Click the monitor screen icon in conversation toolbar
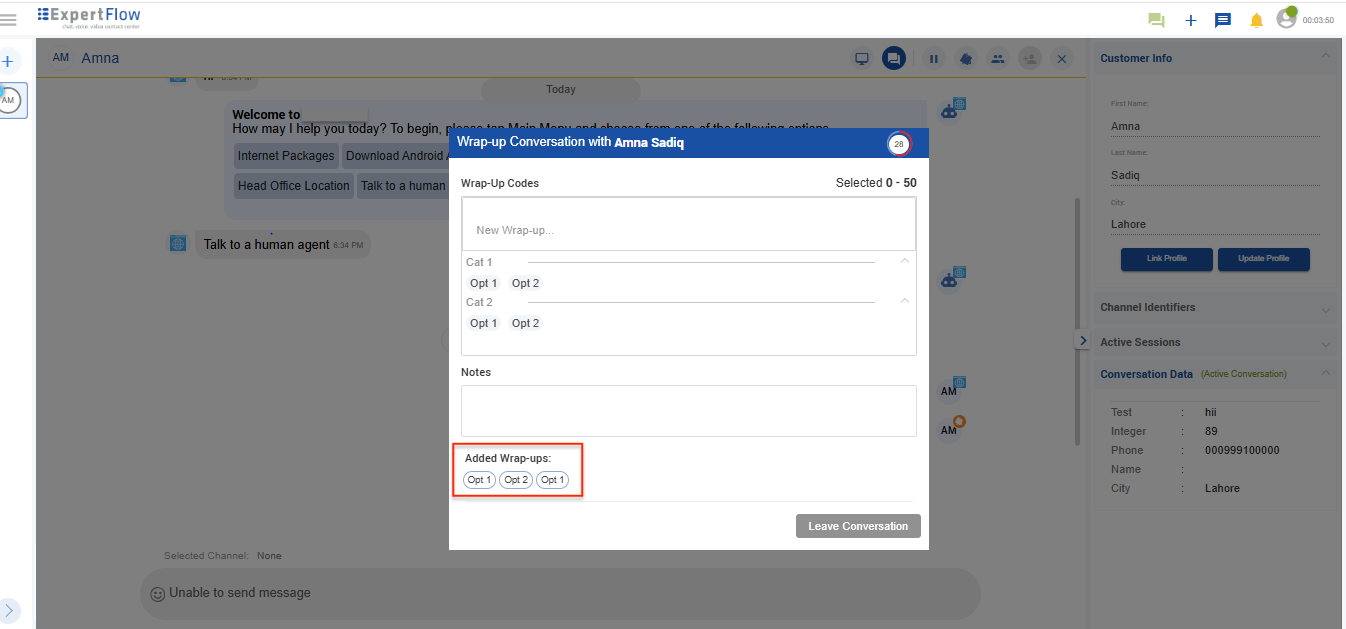This screenshot has height=629, width=1346. [x=861, y=59]
